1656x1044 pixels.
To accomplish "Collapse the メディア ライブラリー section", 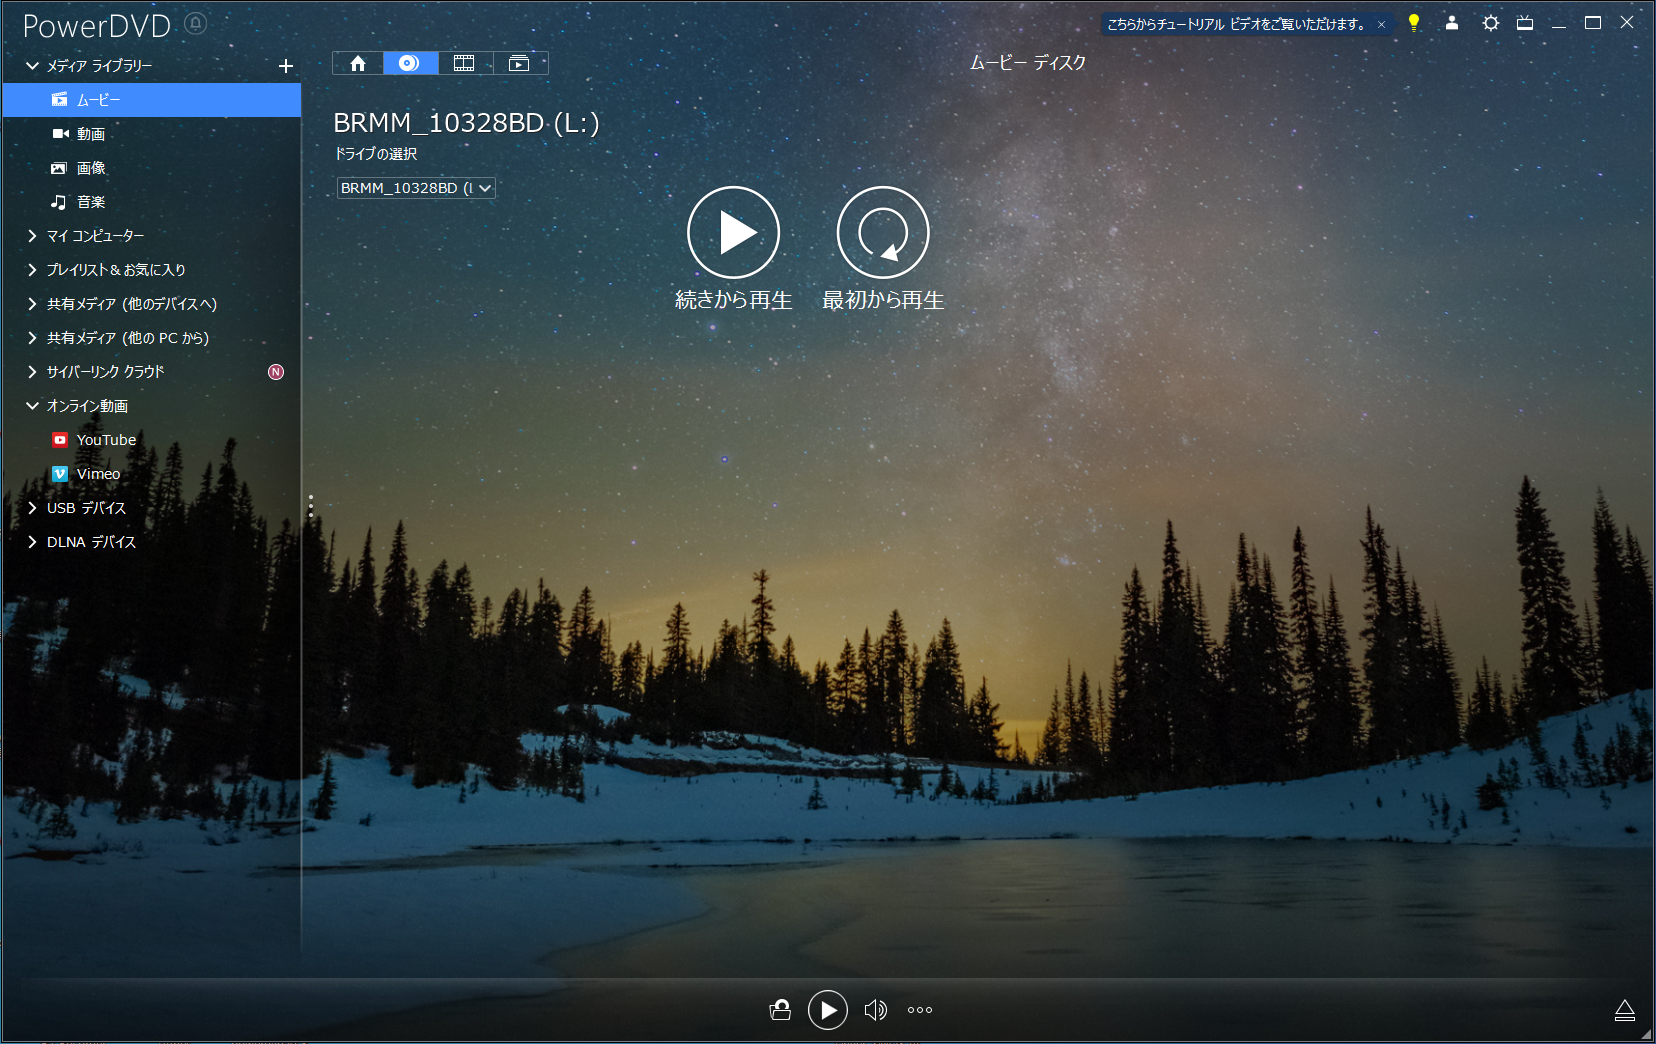I will coord(33,66).
